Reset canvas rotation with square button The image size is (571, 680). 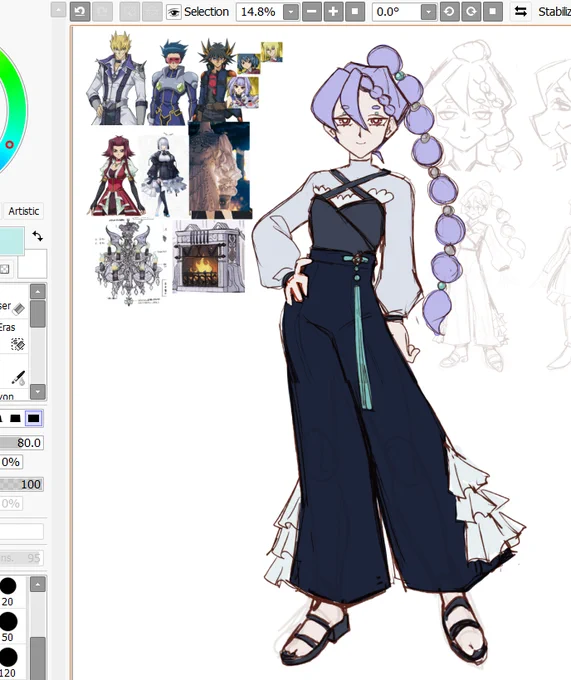(493, 12)
